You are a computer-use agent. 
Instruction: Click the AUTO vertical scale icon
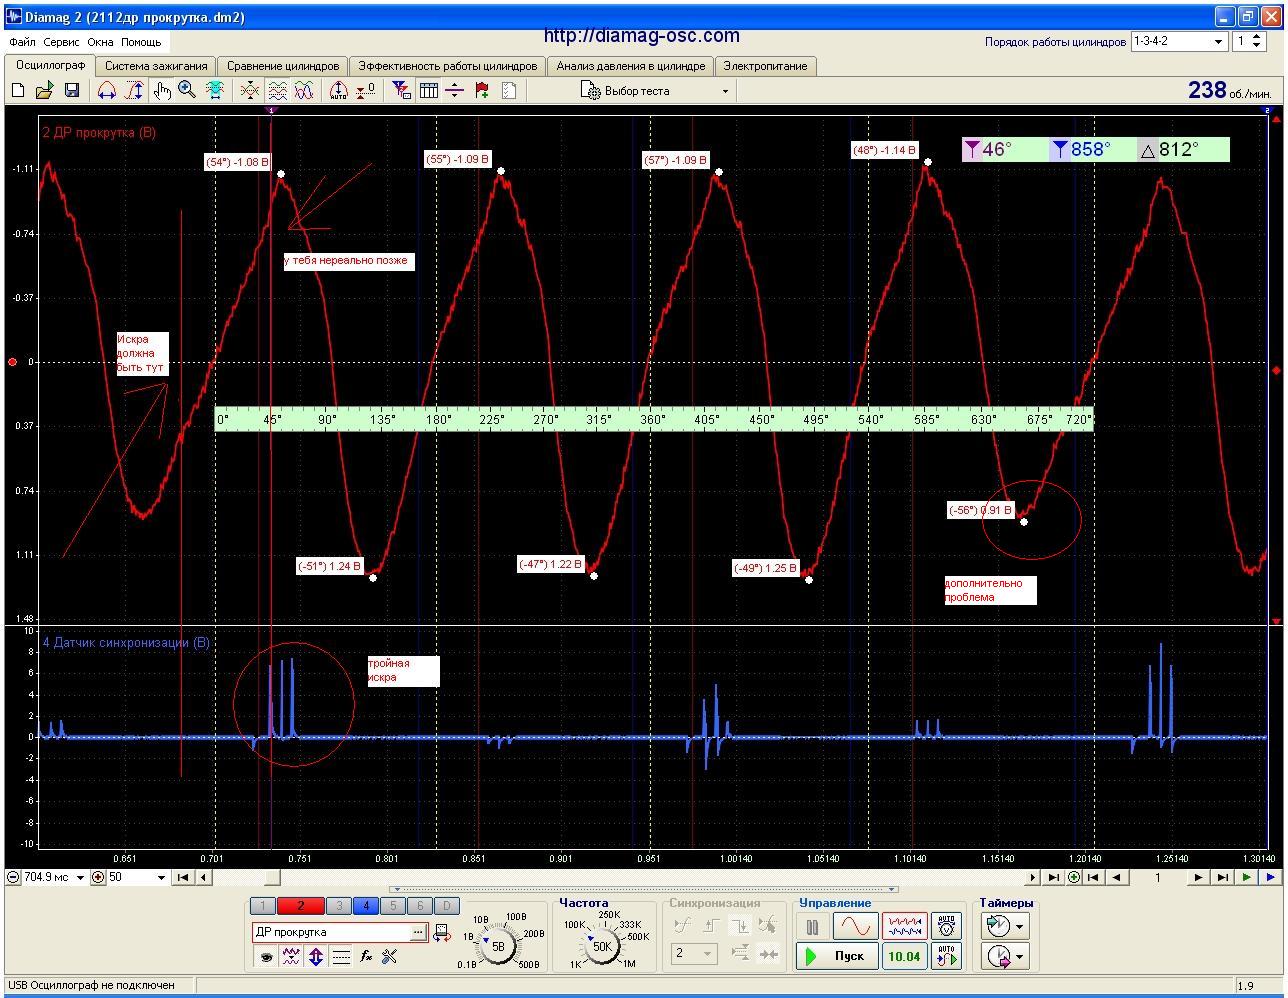pyautogui.click(x=339, y=91)
